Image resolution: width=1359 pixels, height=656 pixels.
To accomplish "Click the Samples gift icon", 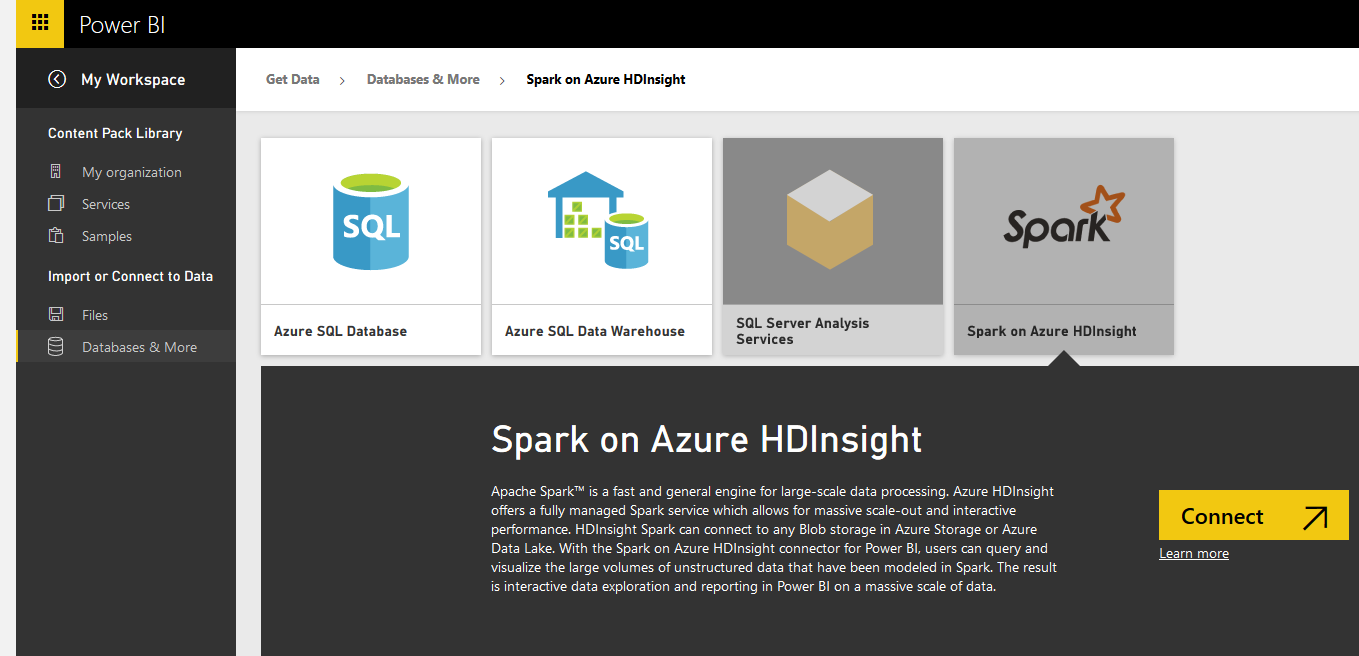I will (x=56, y=236).
